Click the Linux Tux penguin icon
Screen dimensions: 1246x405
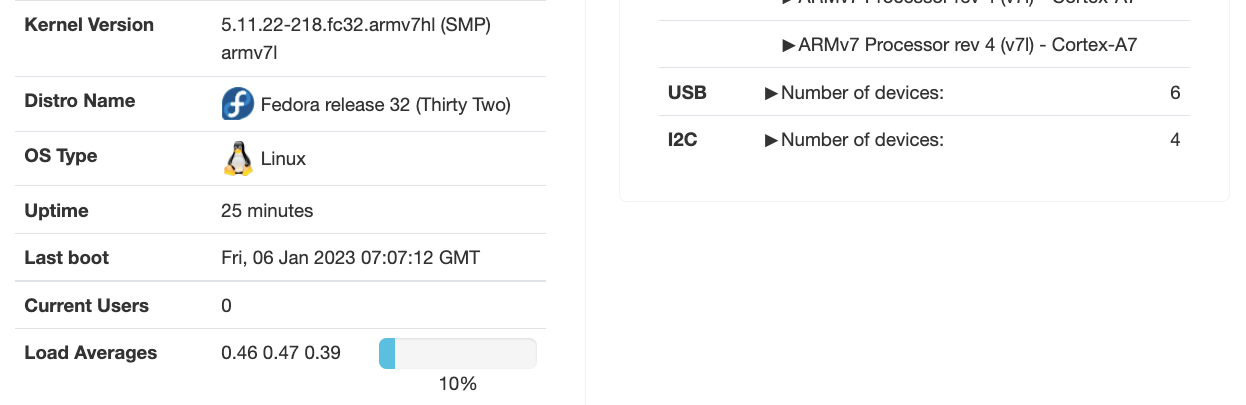[x=238, y=158]
